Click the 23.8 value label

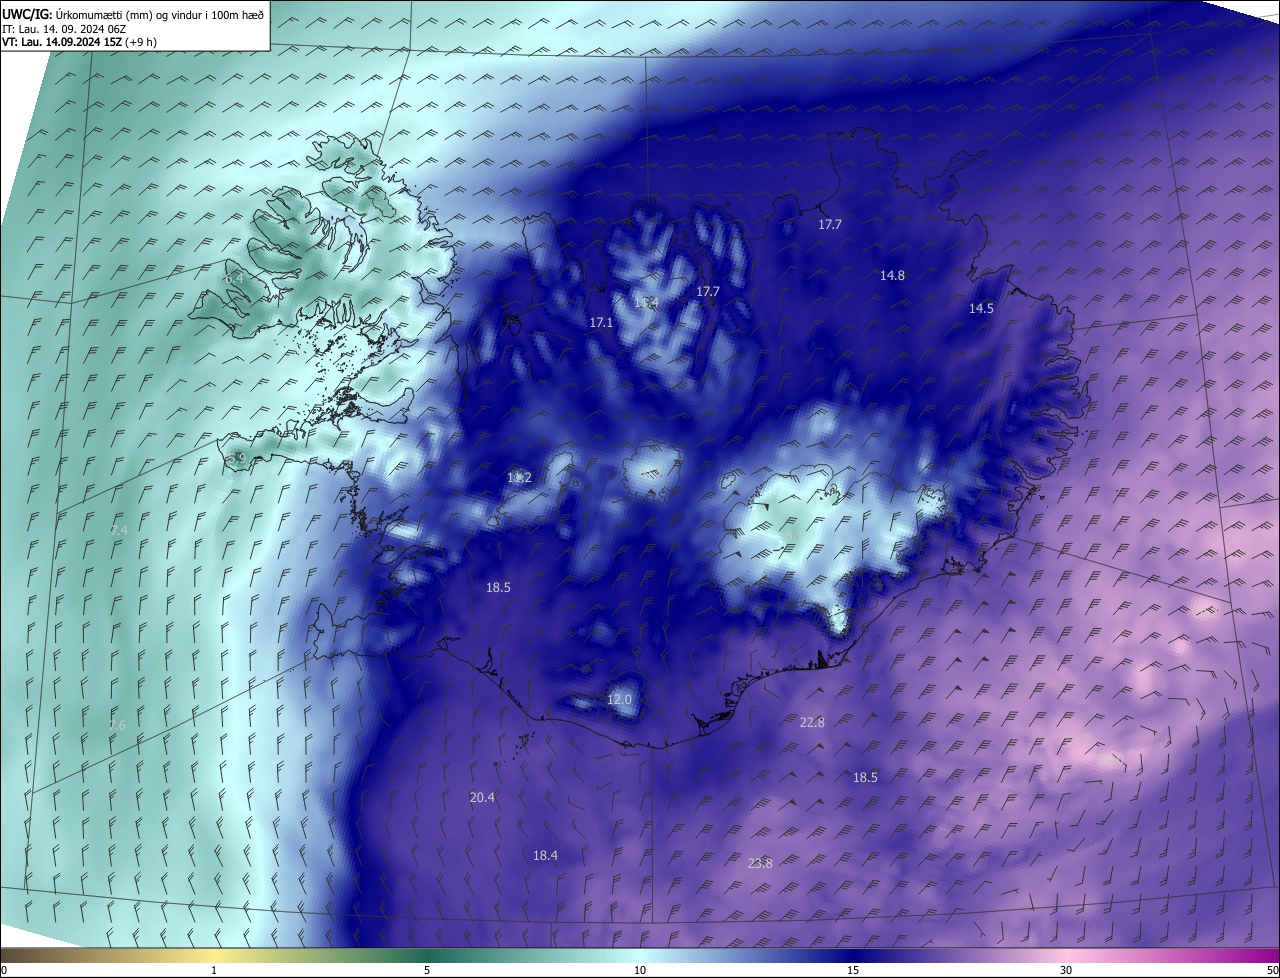click(x=760, y=863)
